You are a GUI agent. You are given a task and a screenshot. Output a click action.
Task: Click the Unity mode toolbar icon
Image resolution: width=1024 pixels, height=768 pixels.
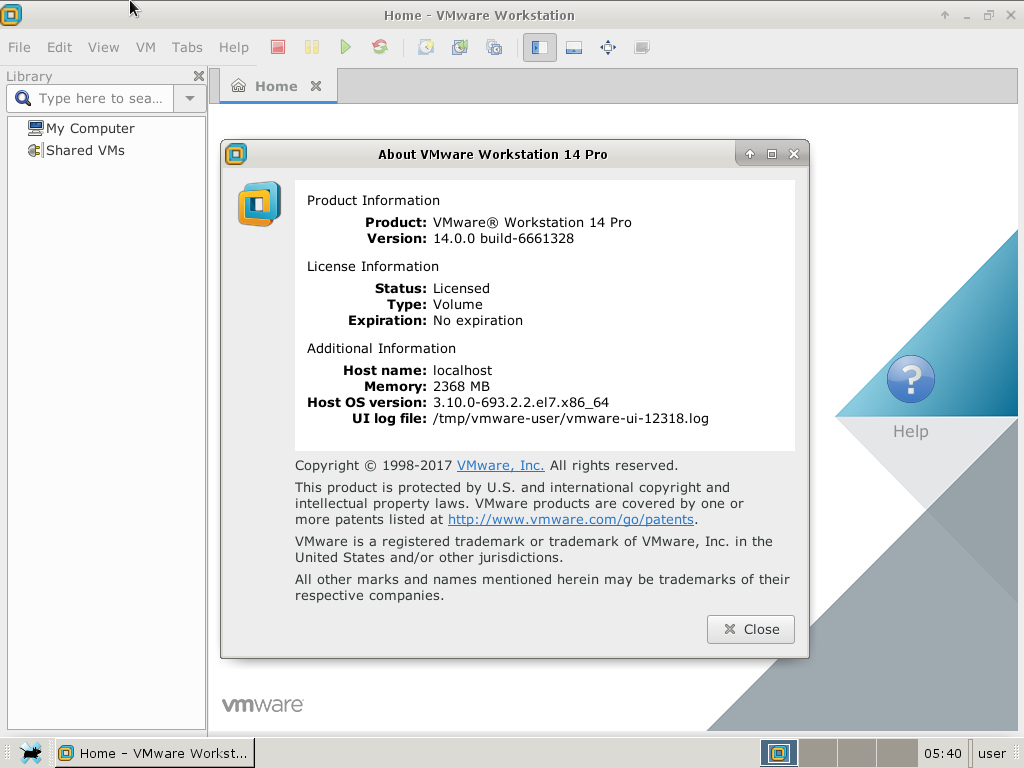642,47
